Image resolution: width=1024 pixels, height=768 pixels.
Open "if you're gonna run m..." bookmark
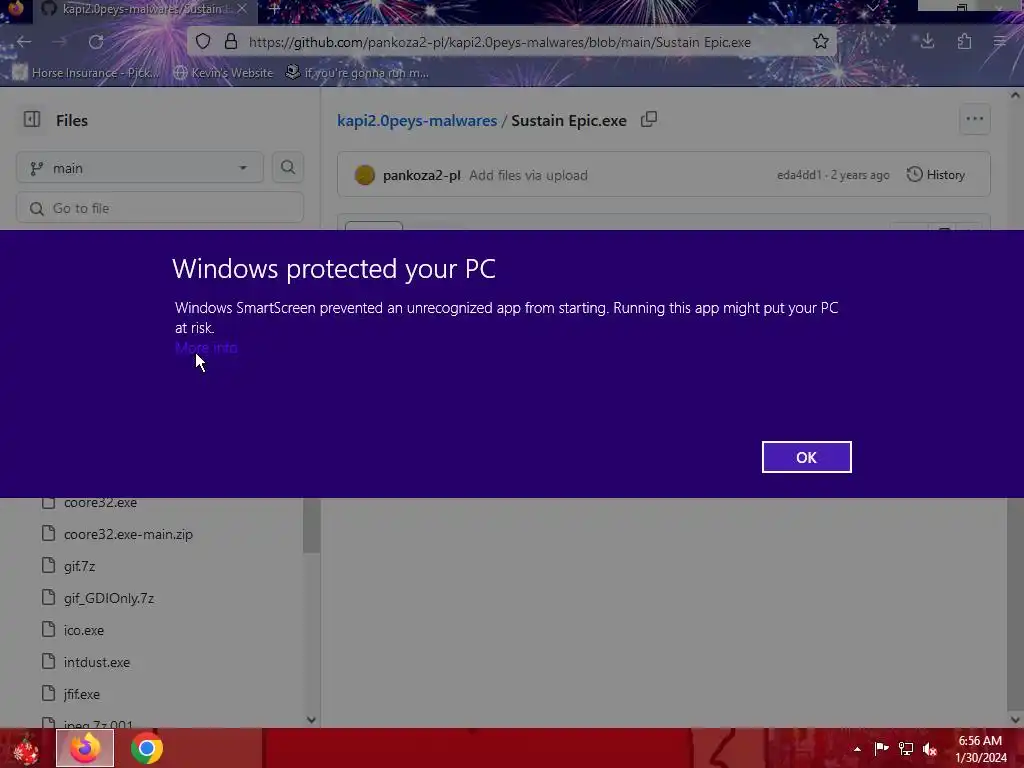tap(357, 72)
